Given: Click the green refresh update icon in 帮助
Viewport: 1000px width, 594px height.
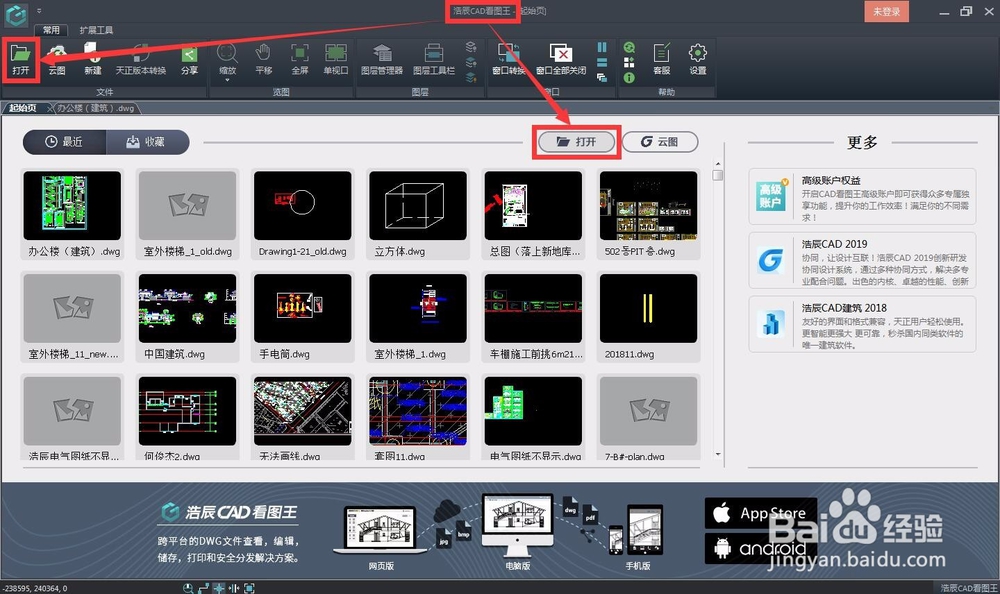Looking at the screenshot, I should (x=629, y=48).
